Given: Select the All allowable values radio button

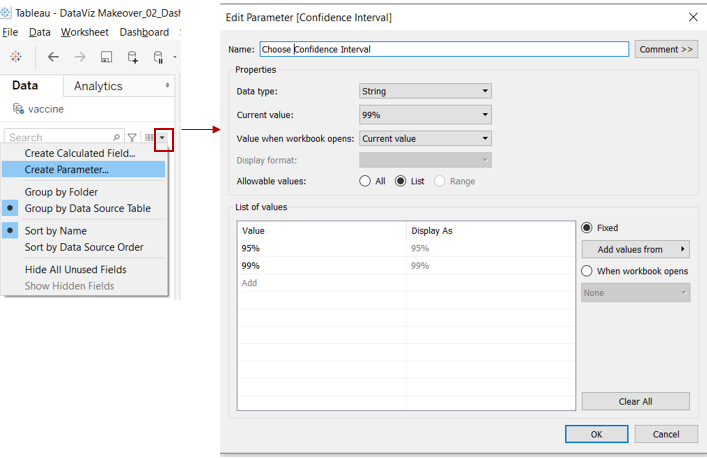Looking at the screenshot, I should (x=366, y=181).
